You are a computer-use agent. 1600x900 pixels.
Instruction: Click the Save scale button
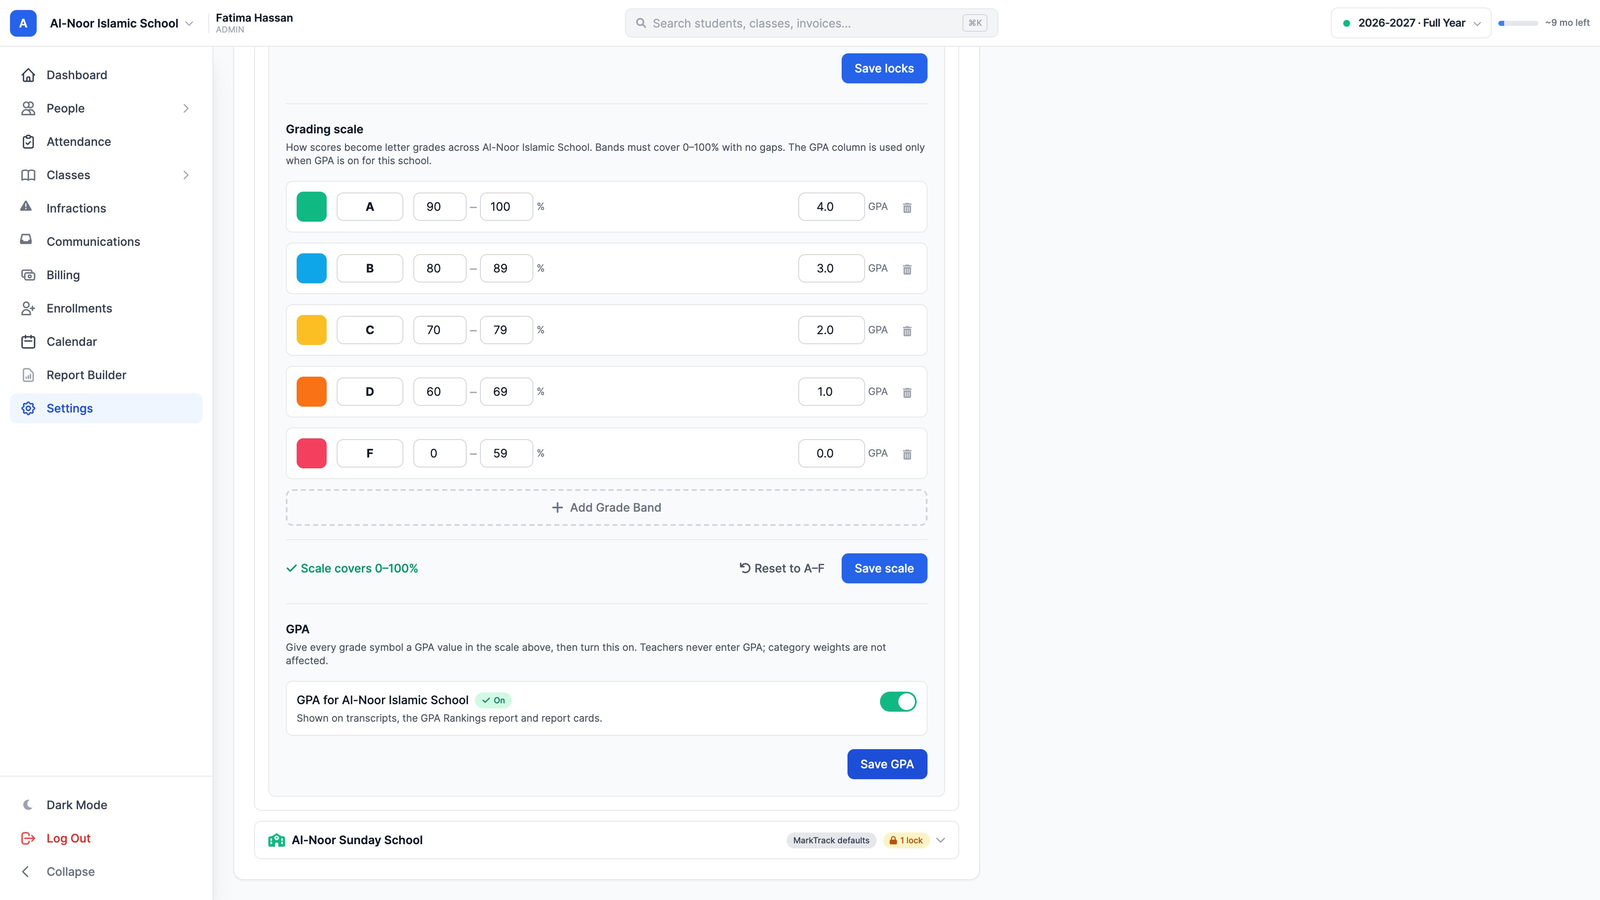click(884, 568)
